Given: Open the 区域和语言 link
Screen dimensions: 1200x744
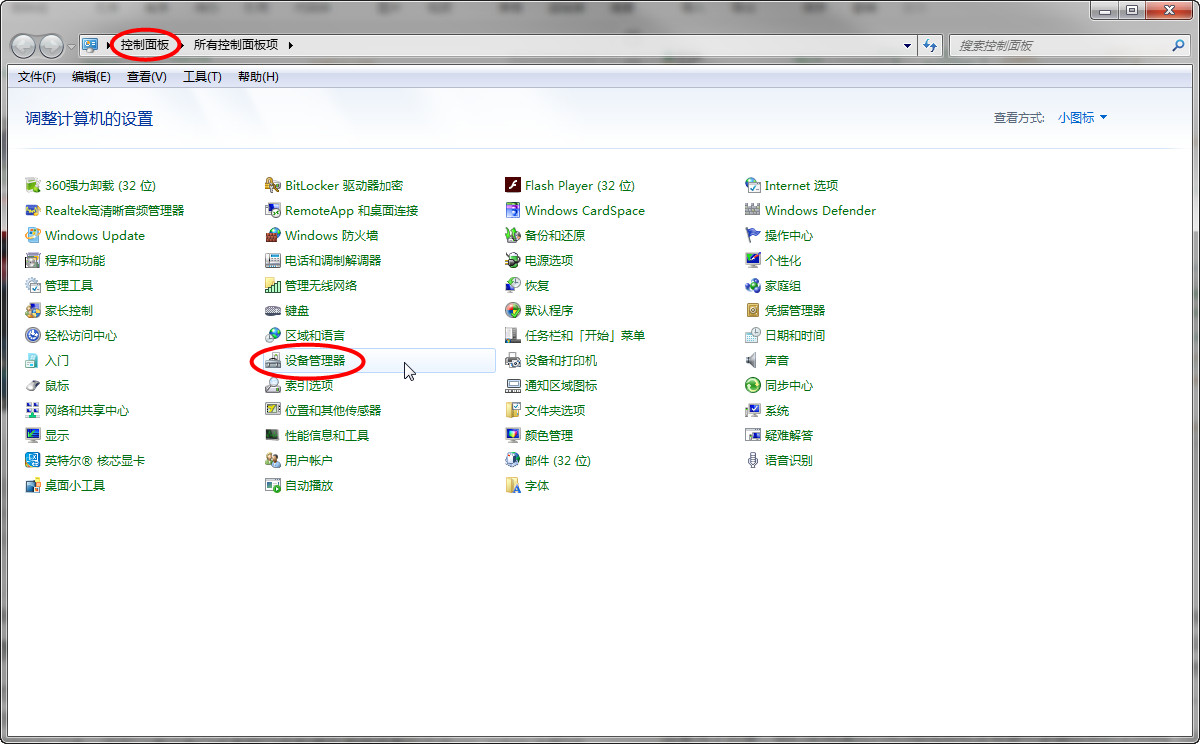Looking at the screenshot, I should (x=315, y=335).
